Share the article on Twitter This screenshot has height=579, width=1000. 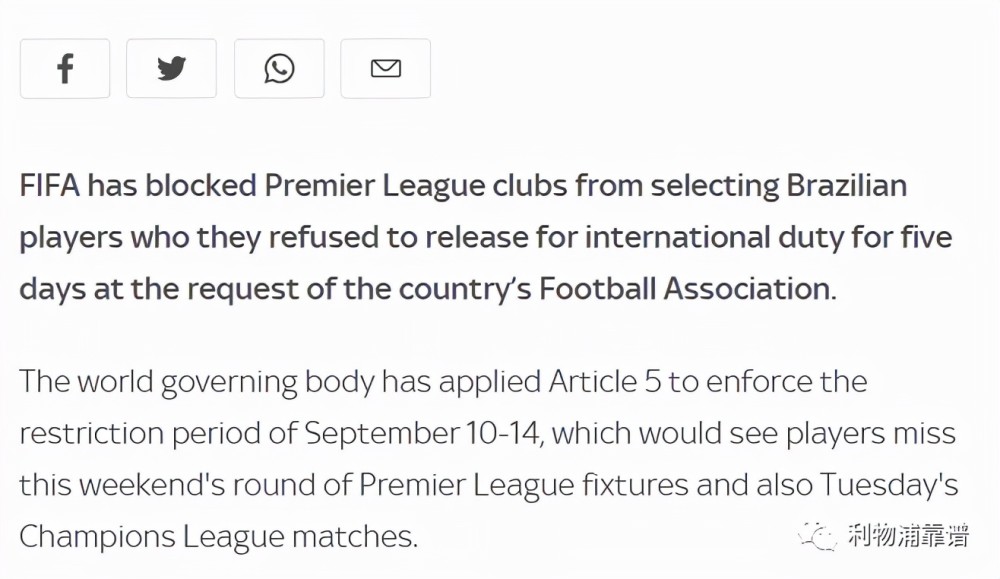[172, 68]
